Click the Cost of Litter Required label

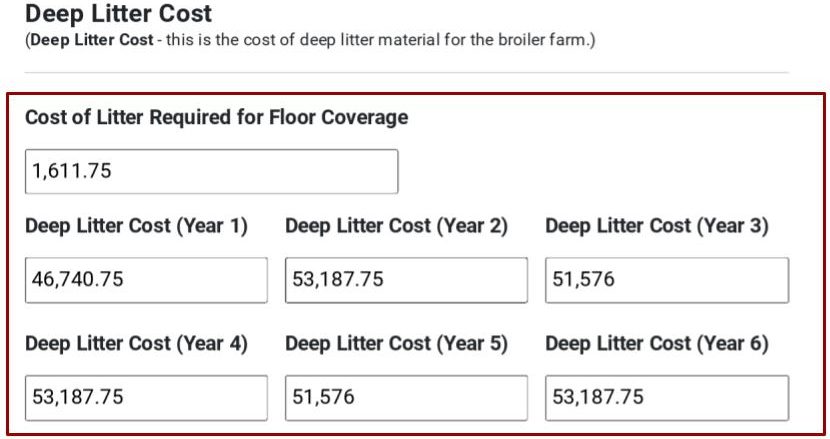[x=216, y=118]
